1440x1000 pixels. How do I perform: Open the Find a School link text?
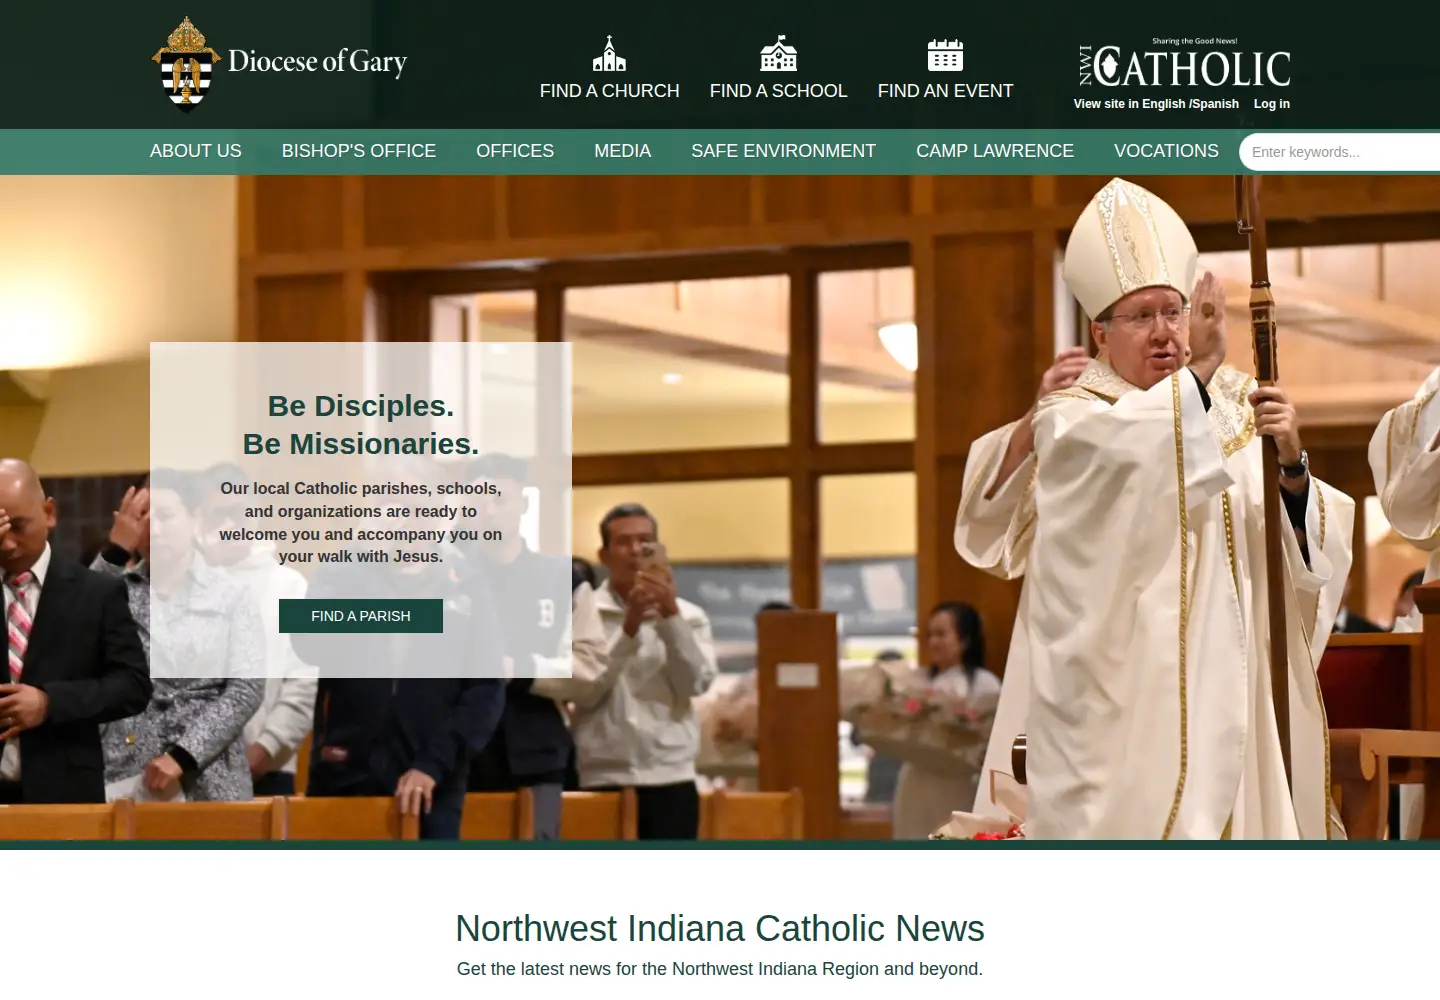pos(778,91)
